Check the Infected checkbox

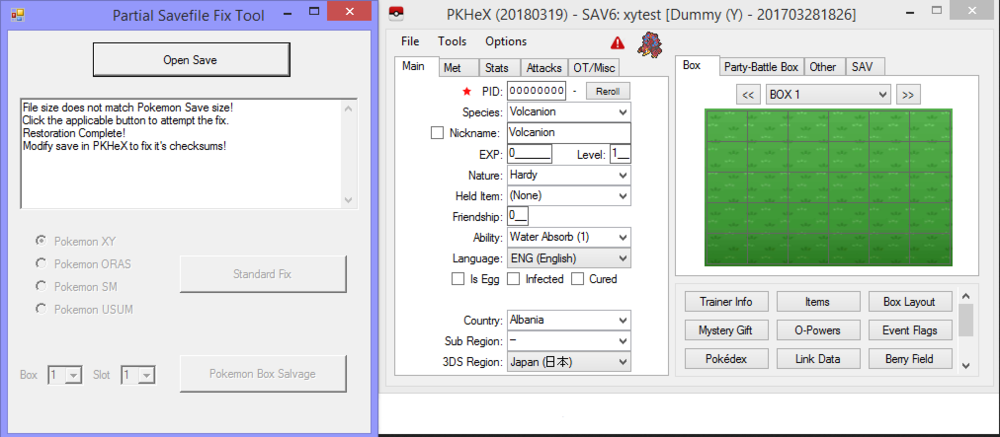coord(513,279)
